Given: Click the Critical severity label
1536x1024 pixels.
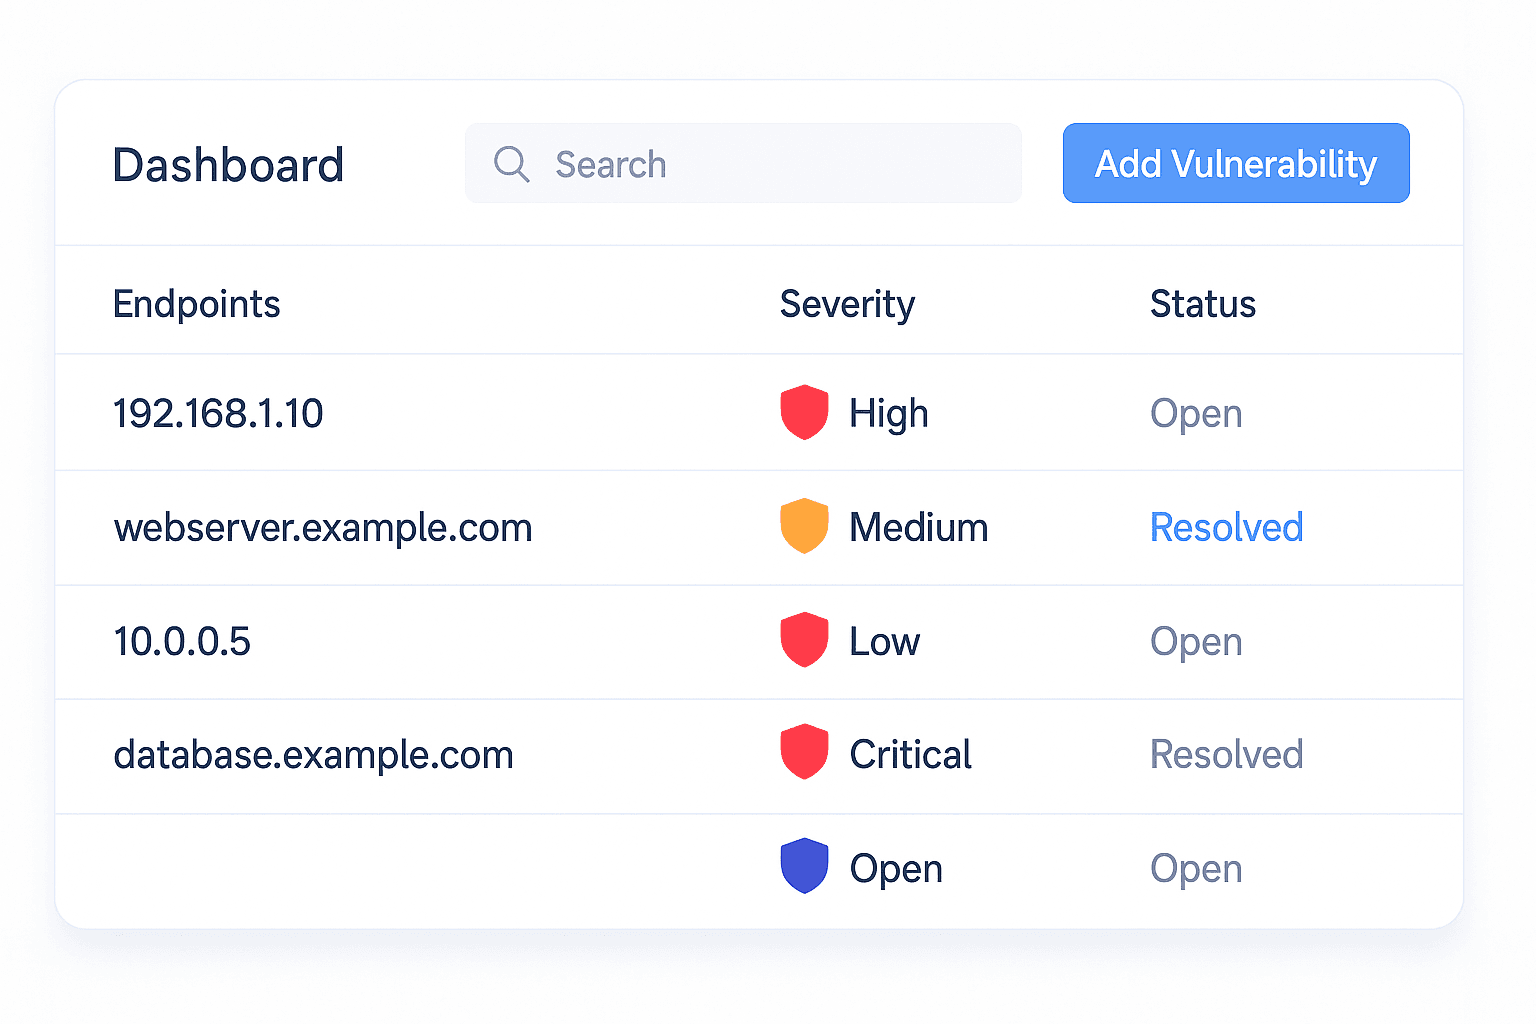Looking at the screenshot, I should pos(910,754).
